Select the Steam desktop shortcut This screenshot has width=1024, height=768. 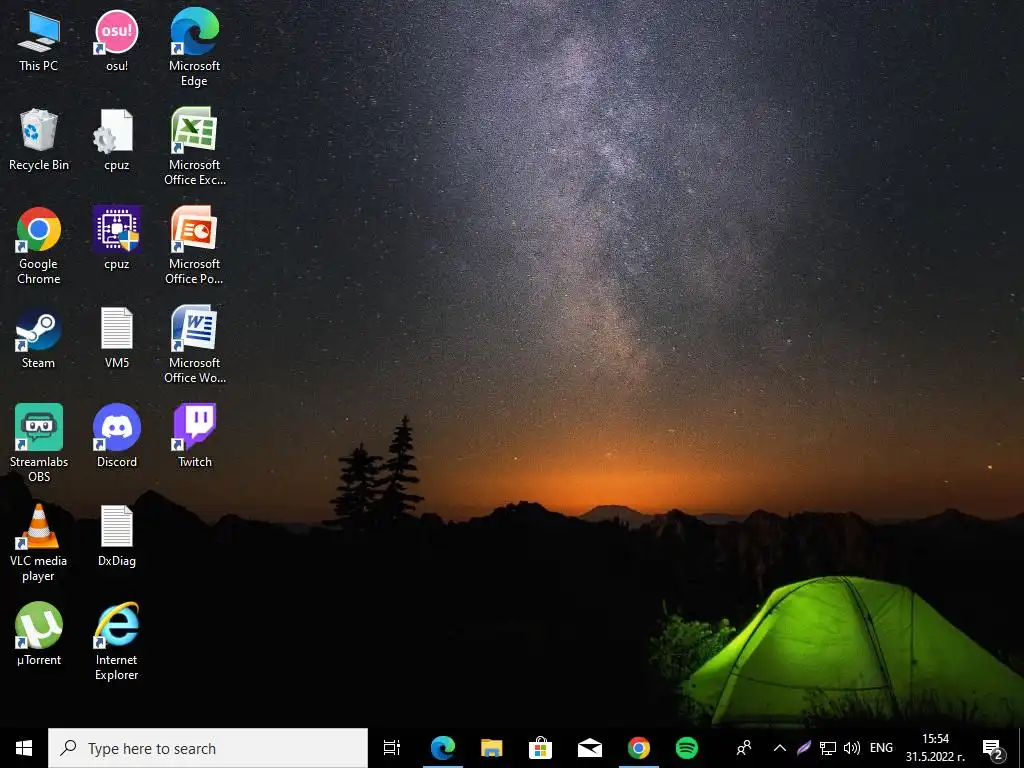click(39, 338)
